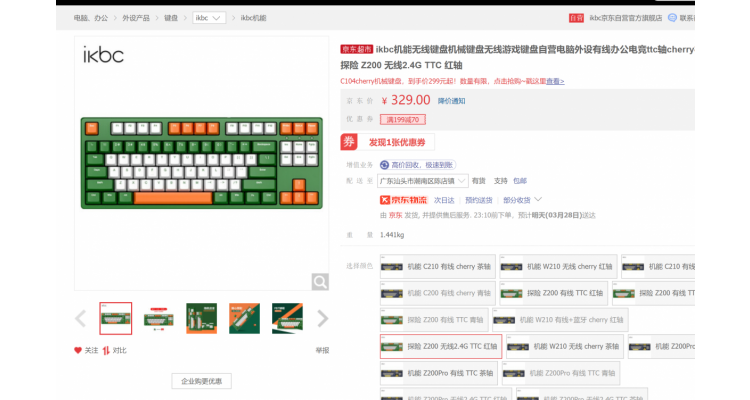Click the 高价回收 recycle service icon
The height and width of the screenshot is (400, 750).
coord(384,165)
